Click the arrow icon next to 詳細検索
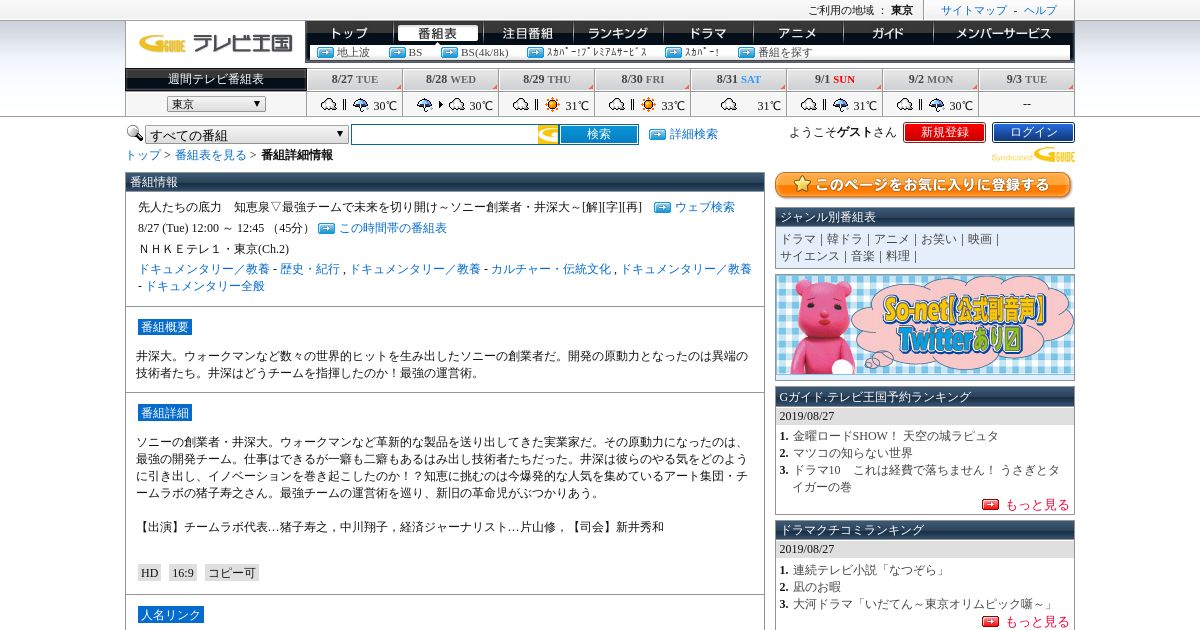 pyautogui.click(x=657, y=134)
